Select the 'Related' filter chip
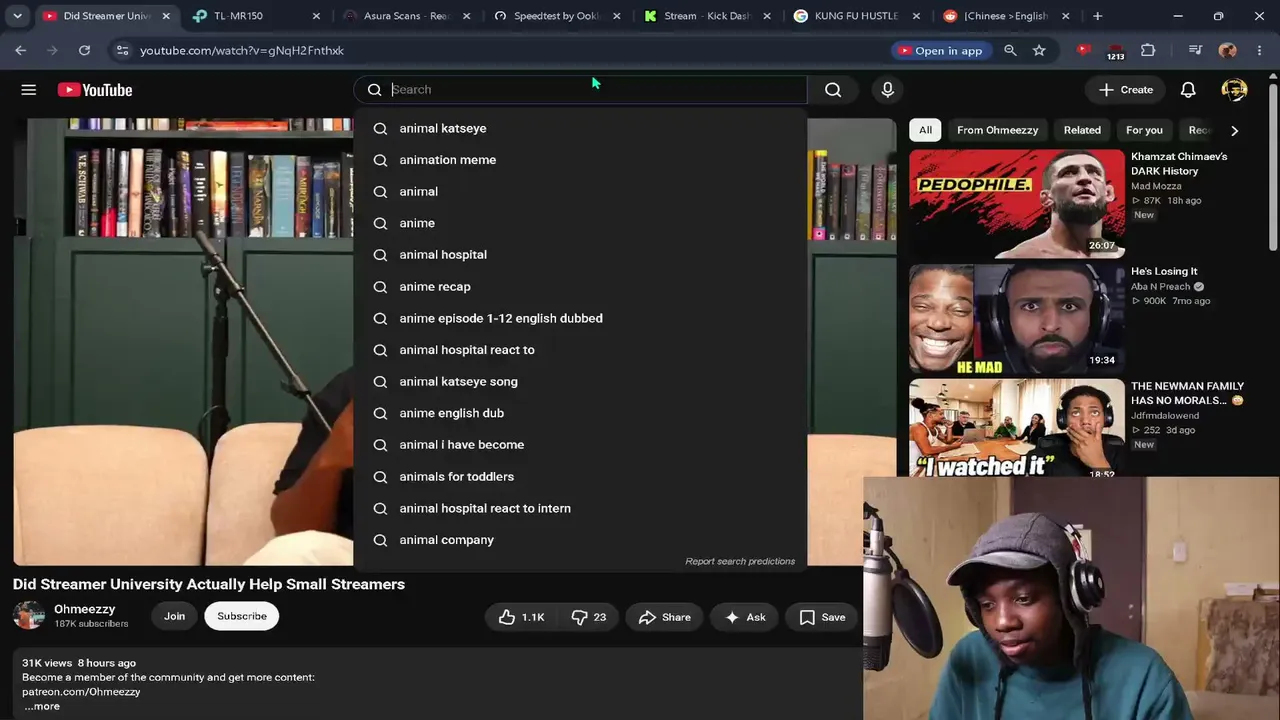Screen dimensions: 1280x720 [x=1082, y=130]
